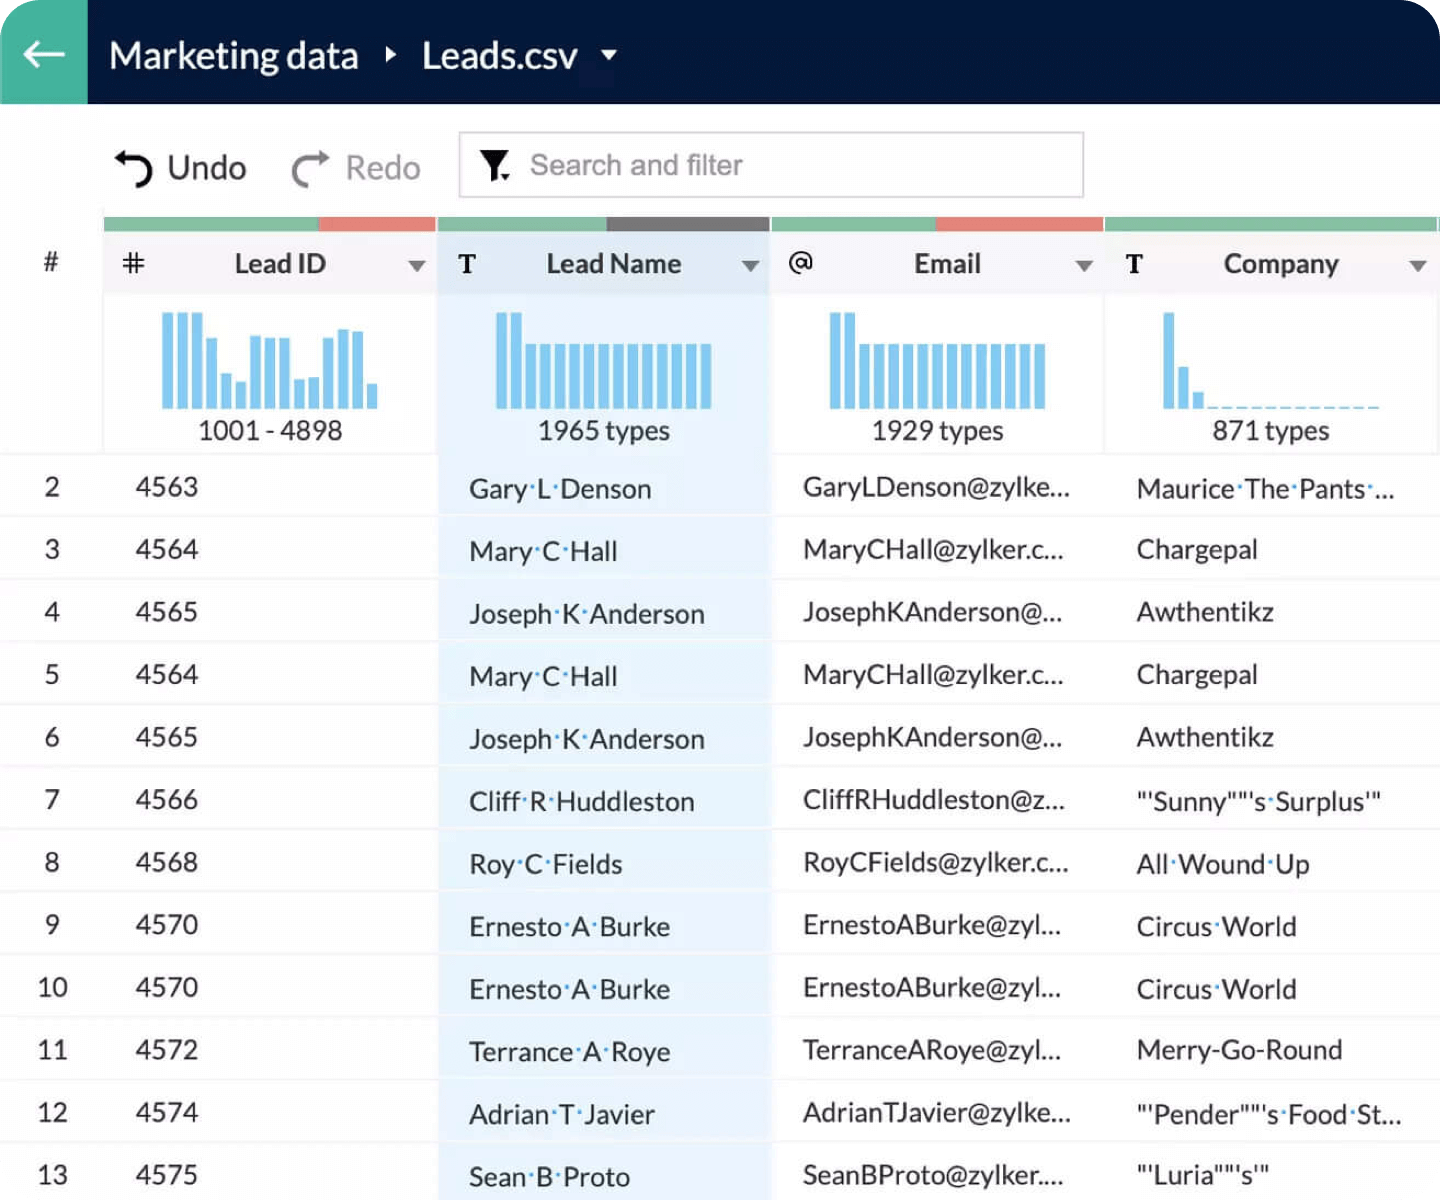Select the email cell GaryLDenson@zylke...
This screenshot has width=1440, height=1200.
pos(937,487)
